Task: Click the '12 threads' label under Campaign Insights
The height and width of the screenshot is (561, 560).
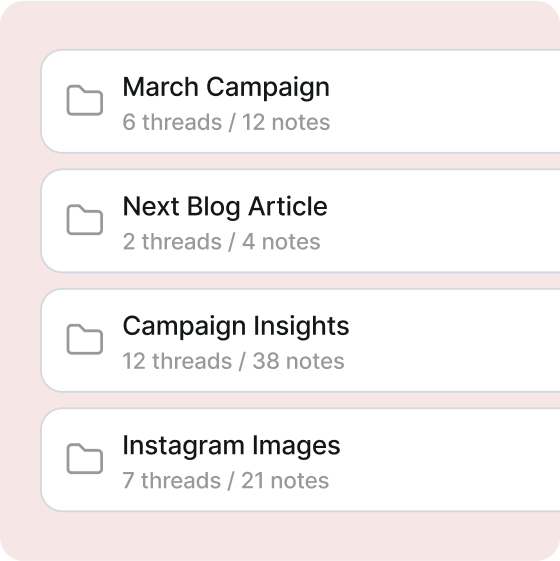Action: pos(177,361)
